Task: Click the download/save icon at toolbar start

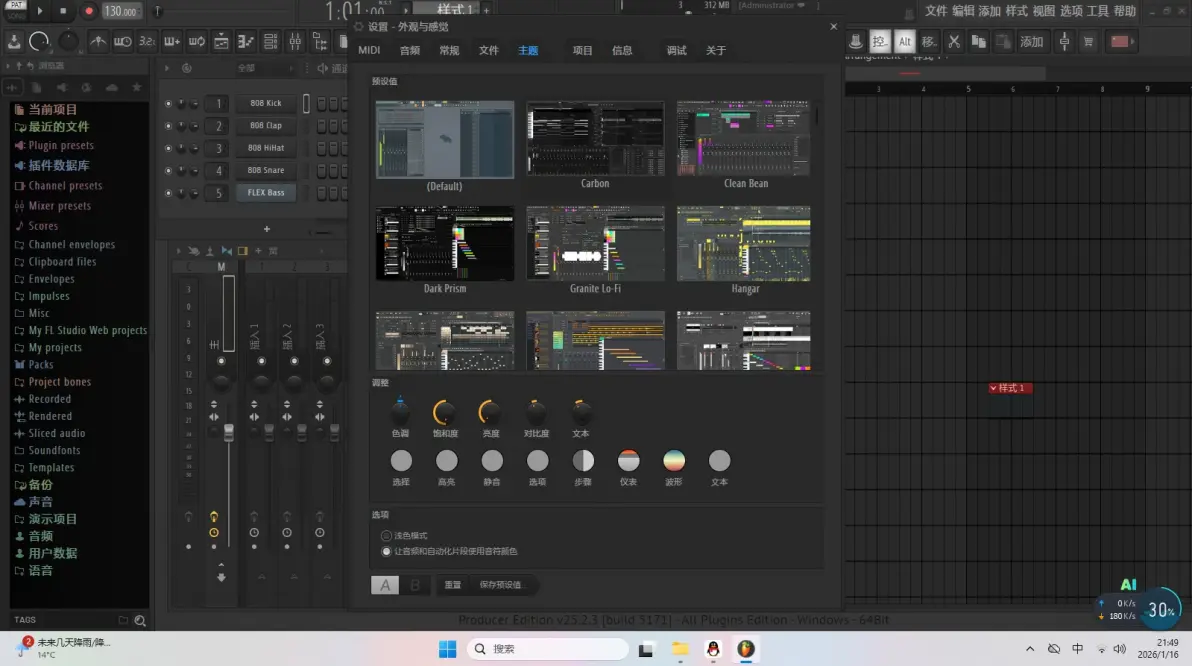Action: pos(14,42)
